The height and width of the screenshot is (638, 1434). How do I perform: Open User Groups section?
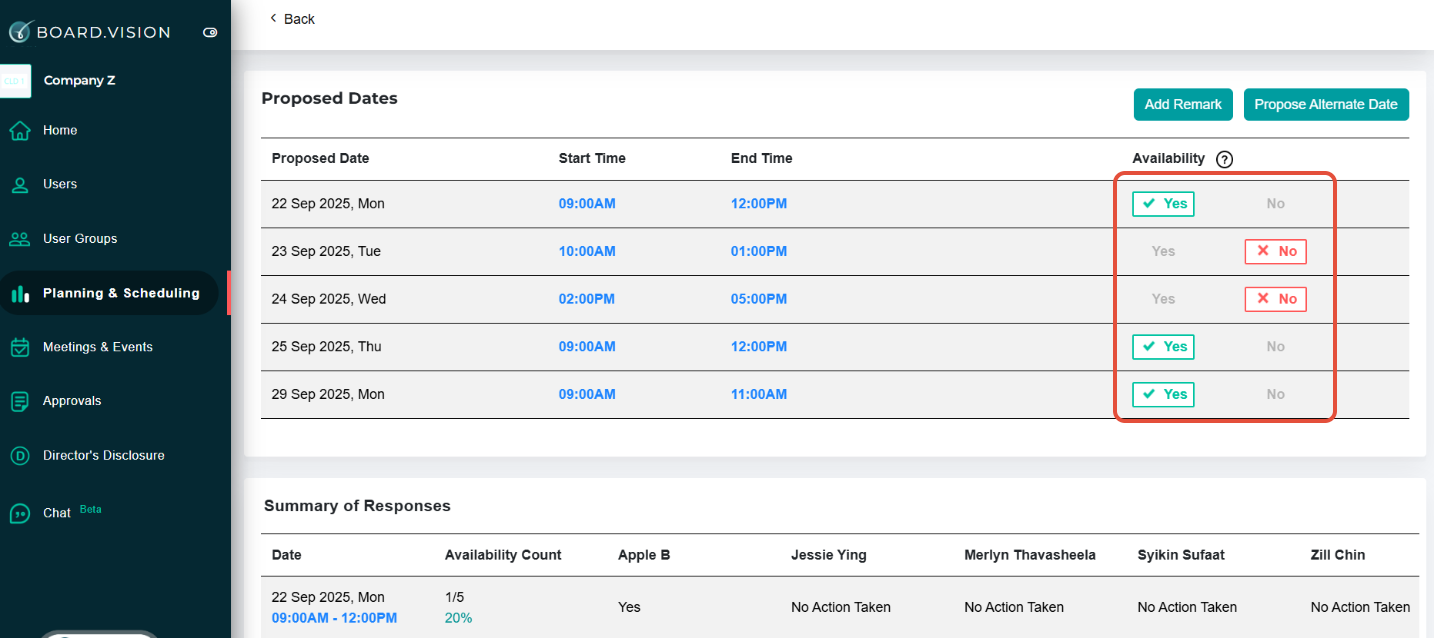point(80,238)
